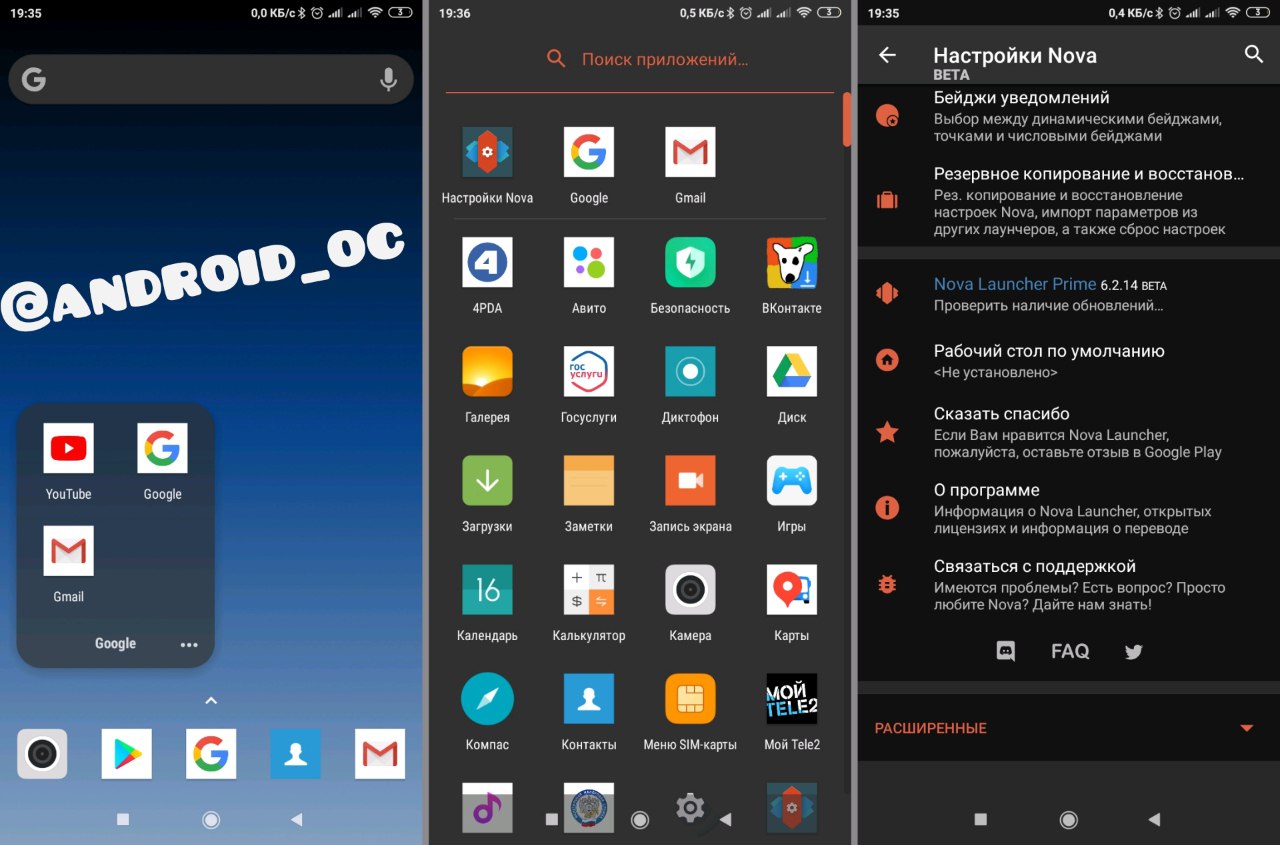Open Бейджи уведомлений settings
The image size is (1280, 845).
(x=1069, y=116)
